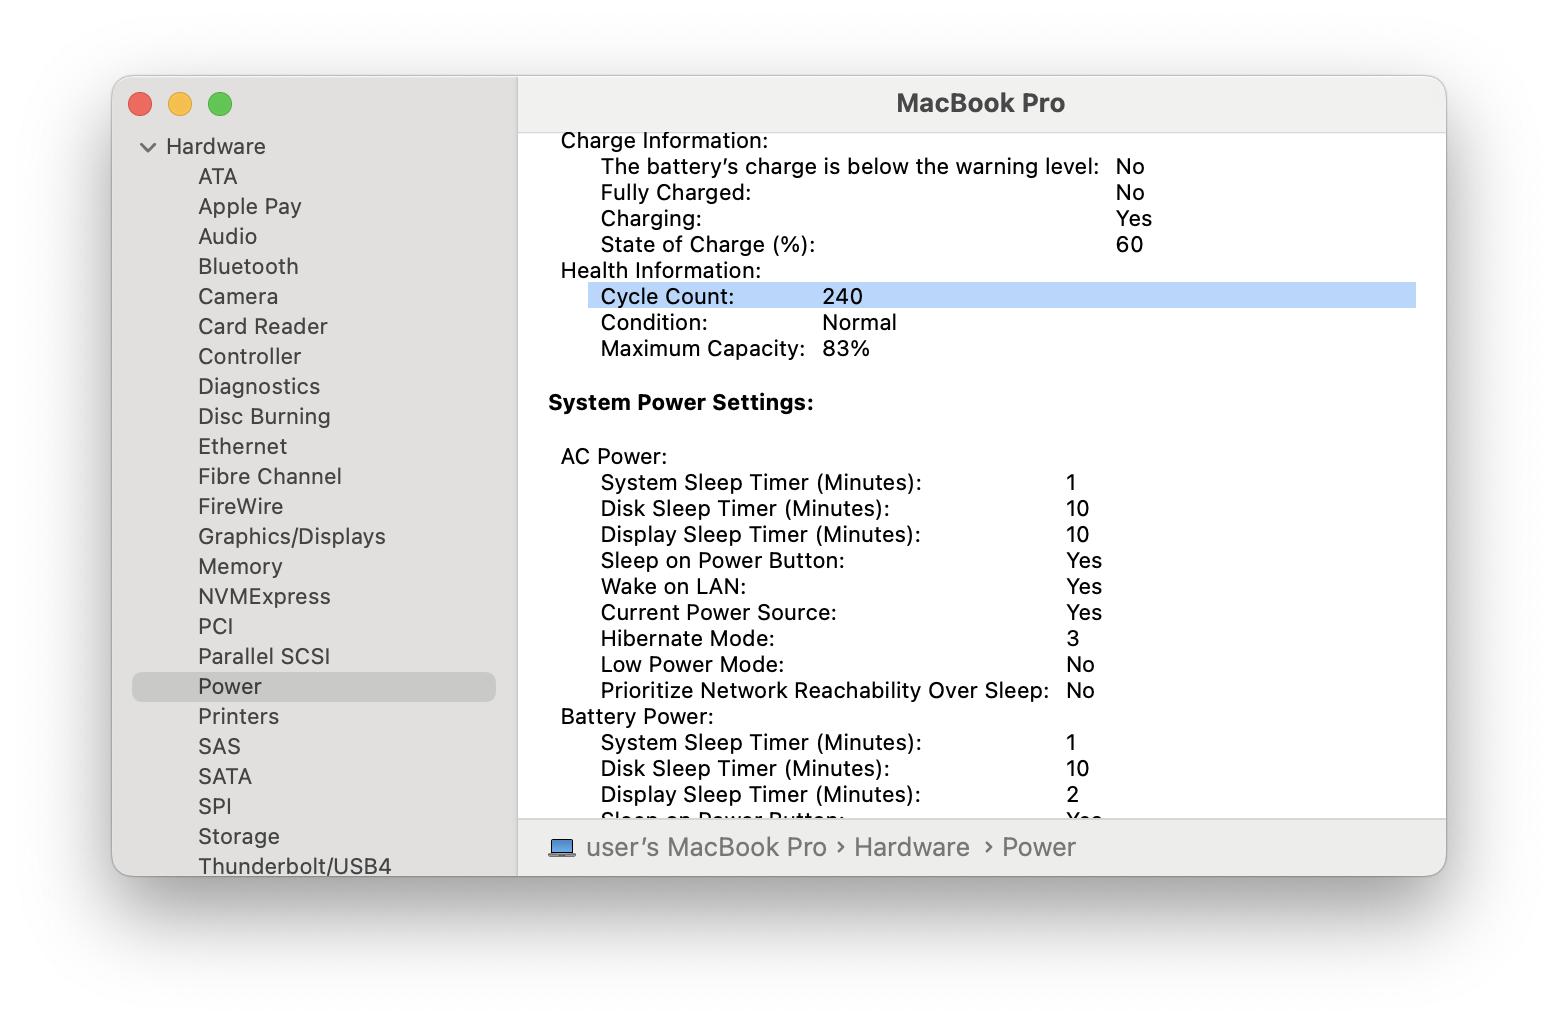Viewport: 1558px width, 1024px height.
Task: Click the laptop icon in path bar
Action: point(562,848)
